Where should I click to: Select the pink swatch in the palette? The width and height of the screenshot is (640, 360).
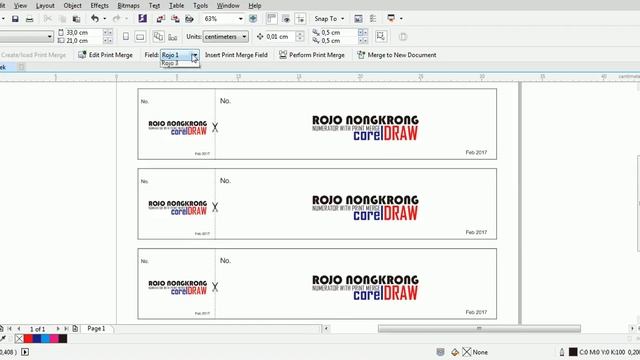(x=54, y=338)
